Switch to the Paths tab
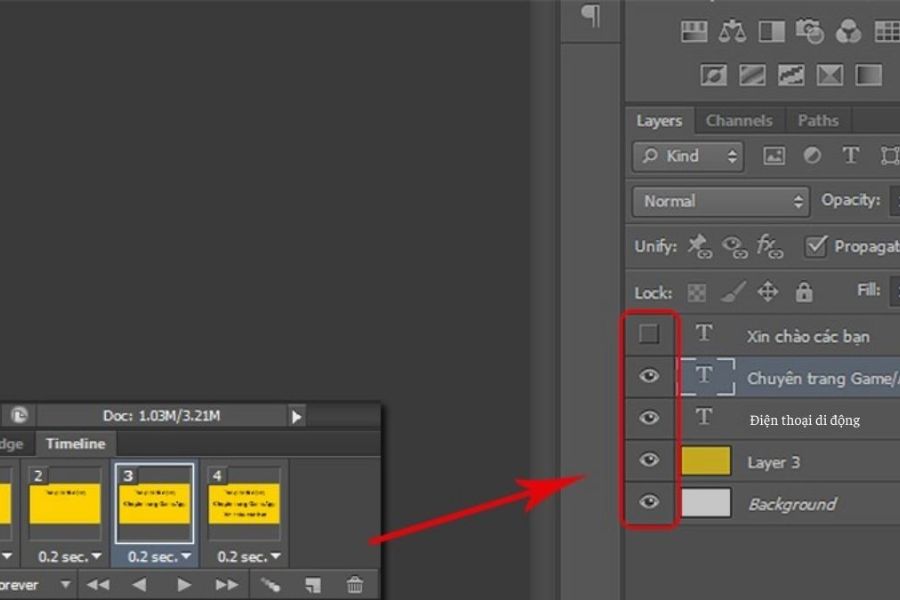900x600 pixels. tap(818, 121)
